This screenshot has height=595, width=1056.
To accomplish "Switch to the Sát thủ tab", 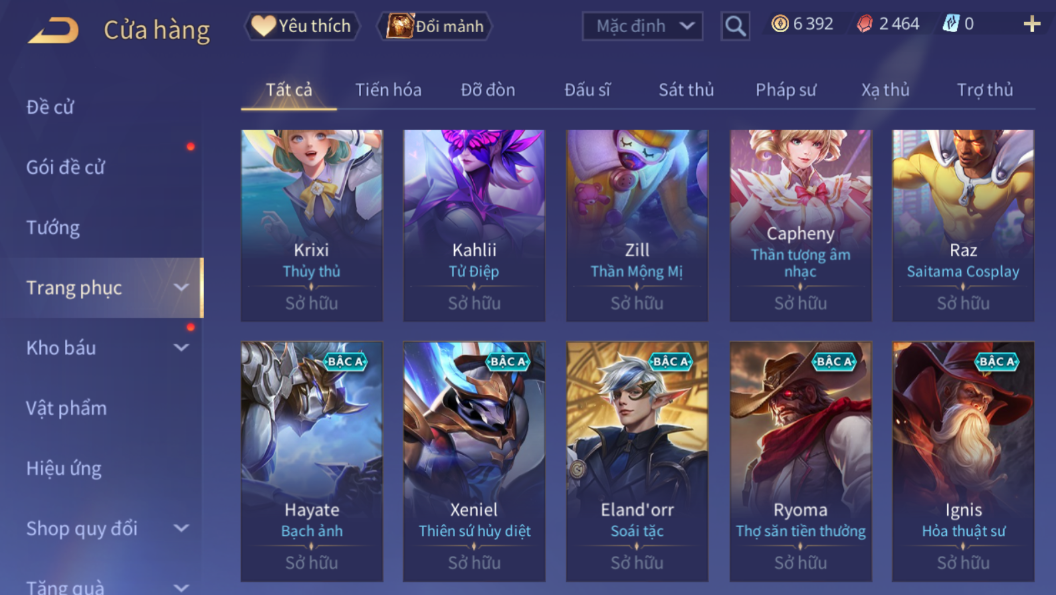I will 686,90.
